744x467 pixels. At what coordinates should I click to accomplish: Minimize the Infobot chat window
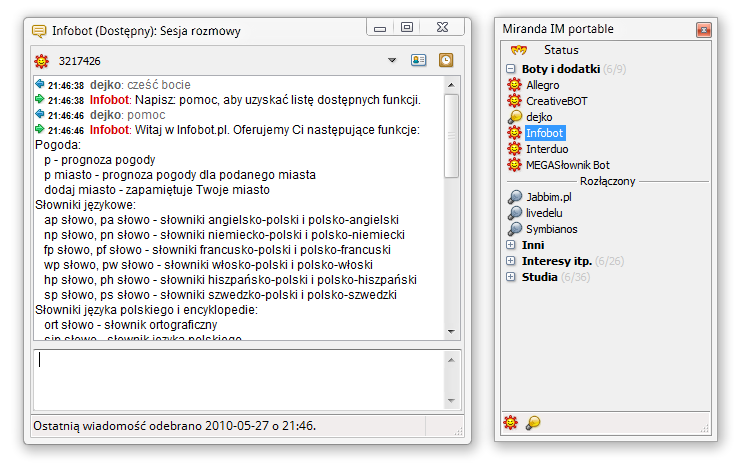(x=380, y=28)
